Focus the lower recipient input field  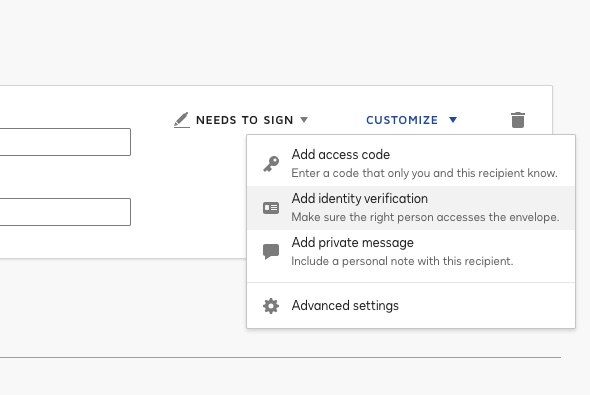pos(65,212)
